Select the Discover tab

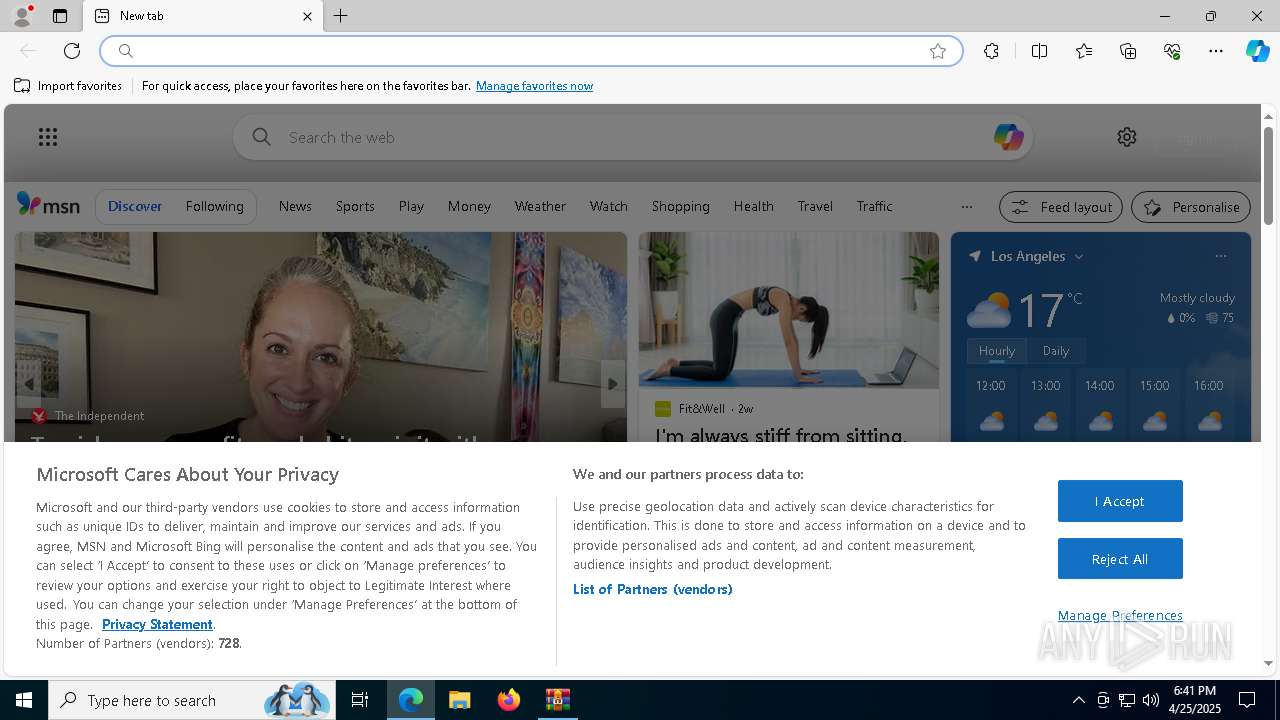(x=135, y=206)
